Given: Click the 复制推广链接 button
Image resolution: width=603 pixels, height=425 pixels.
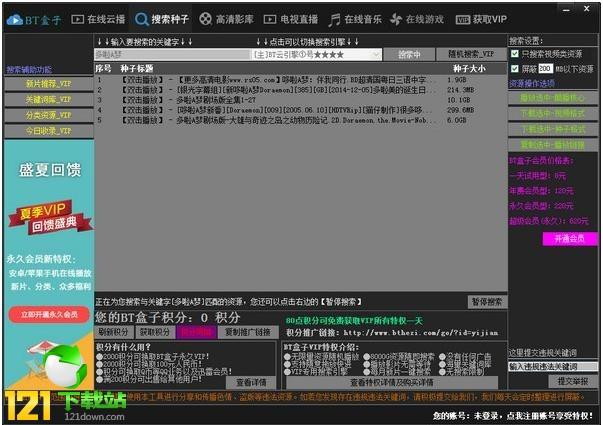Looking at the screenshot, I should click(x=248, y=332).
